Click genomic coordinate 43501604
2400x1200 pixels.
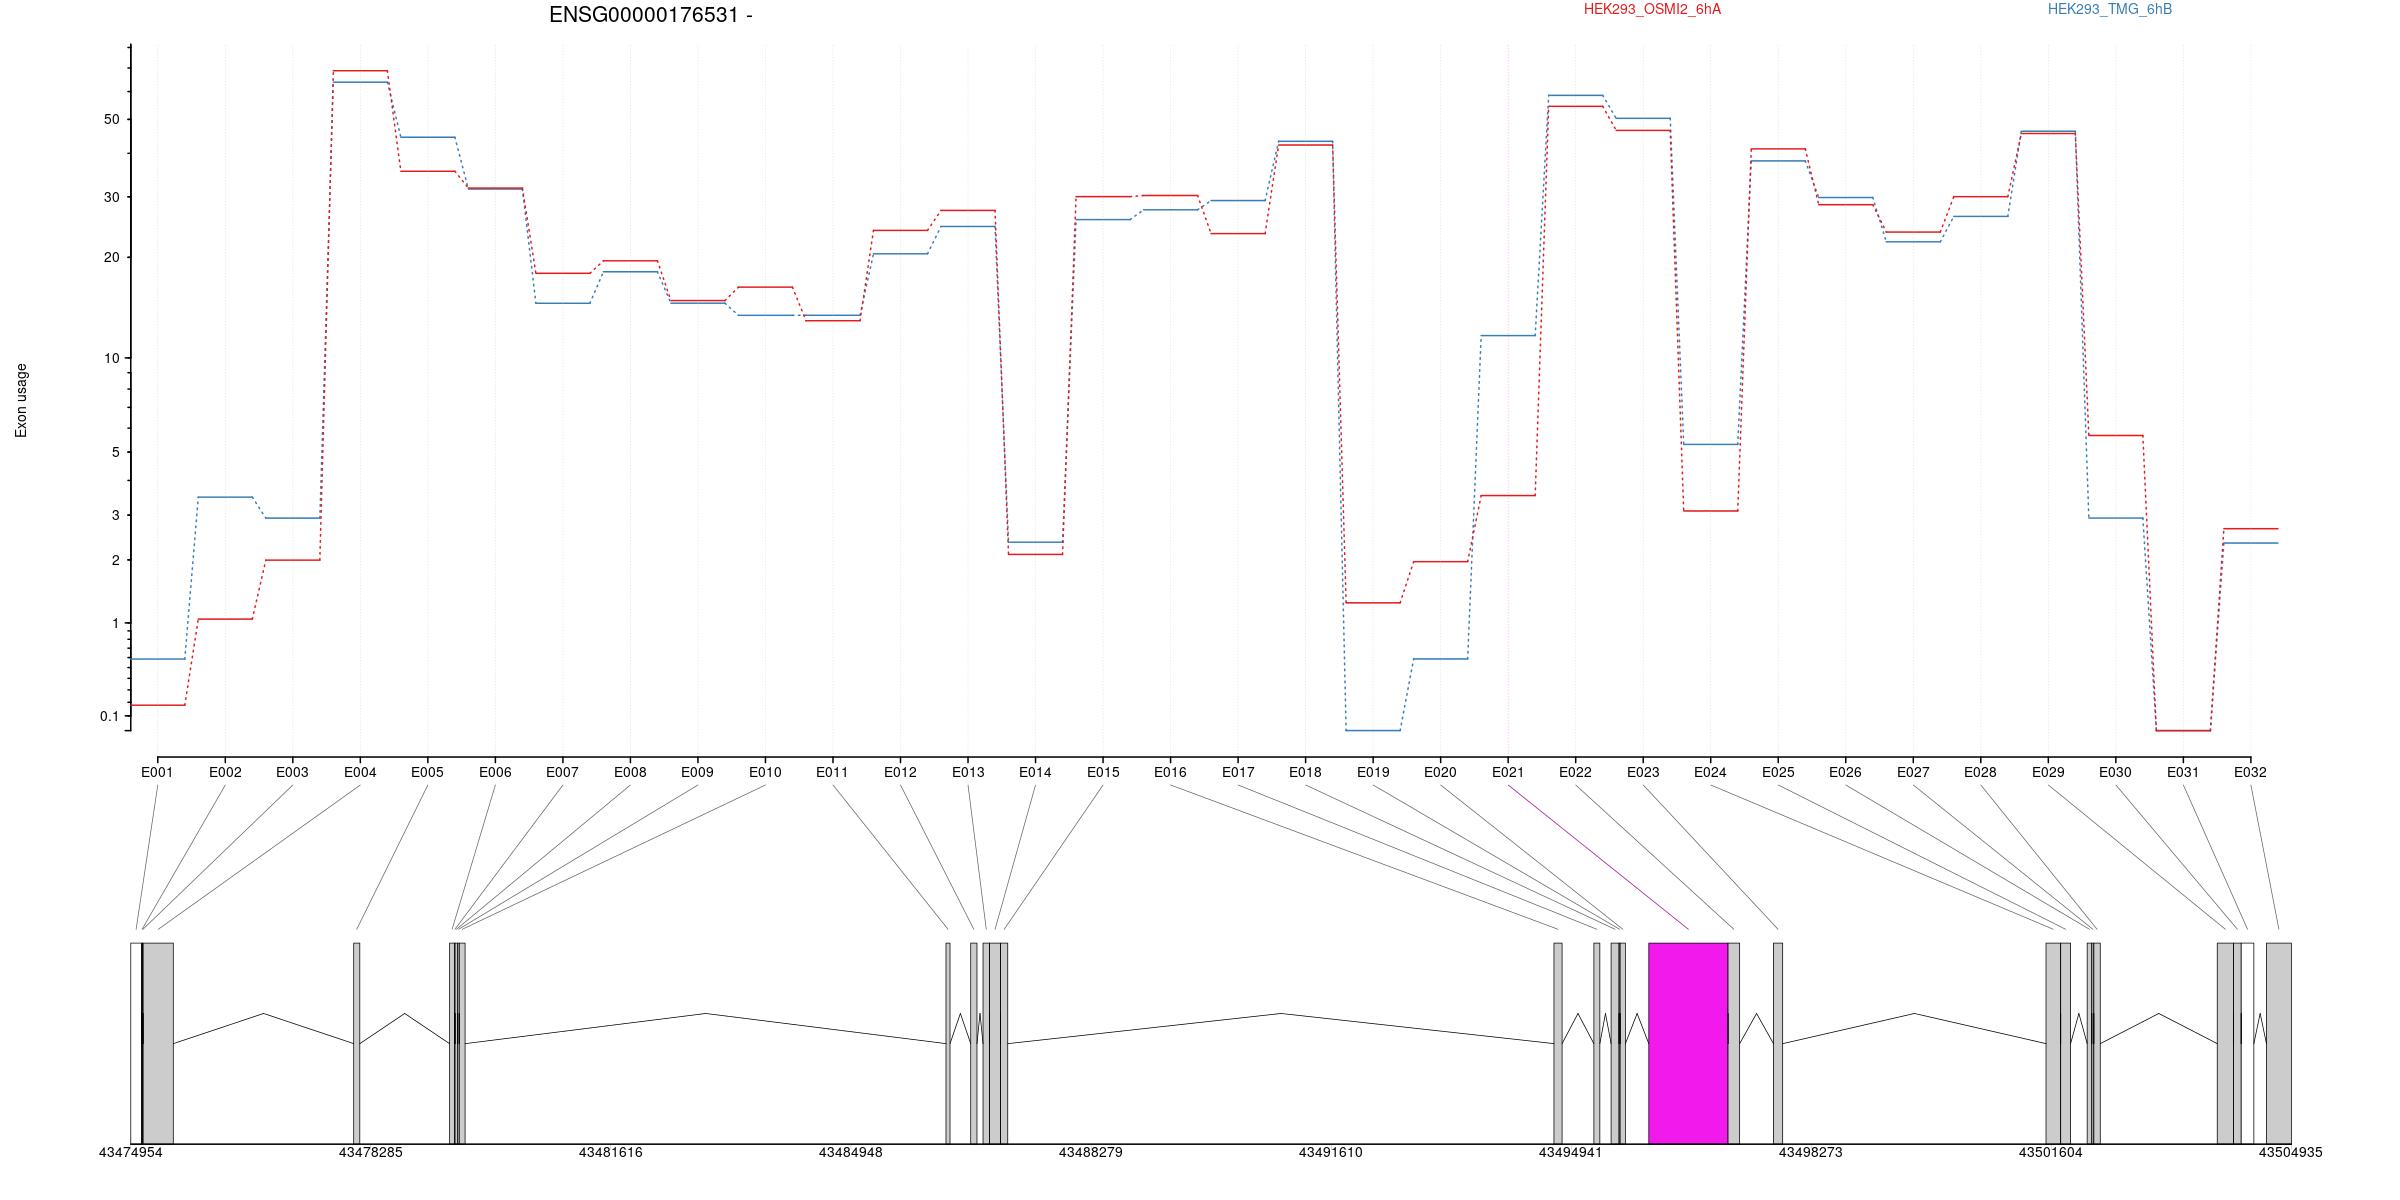tap(2050, 1153)
